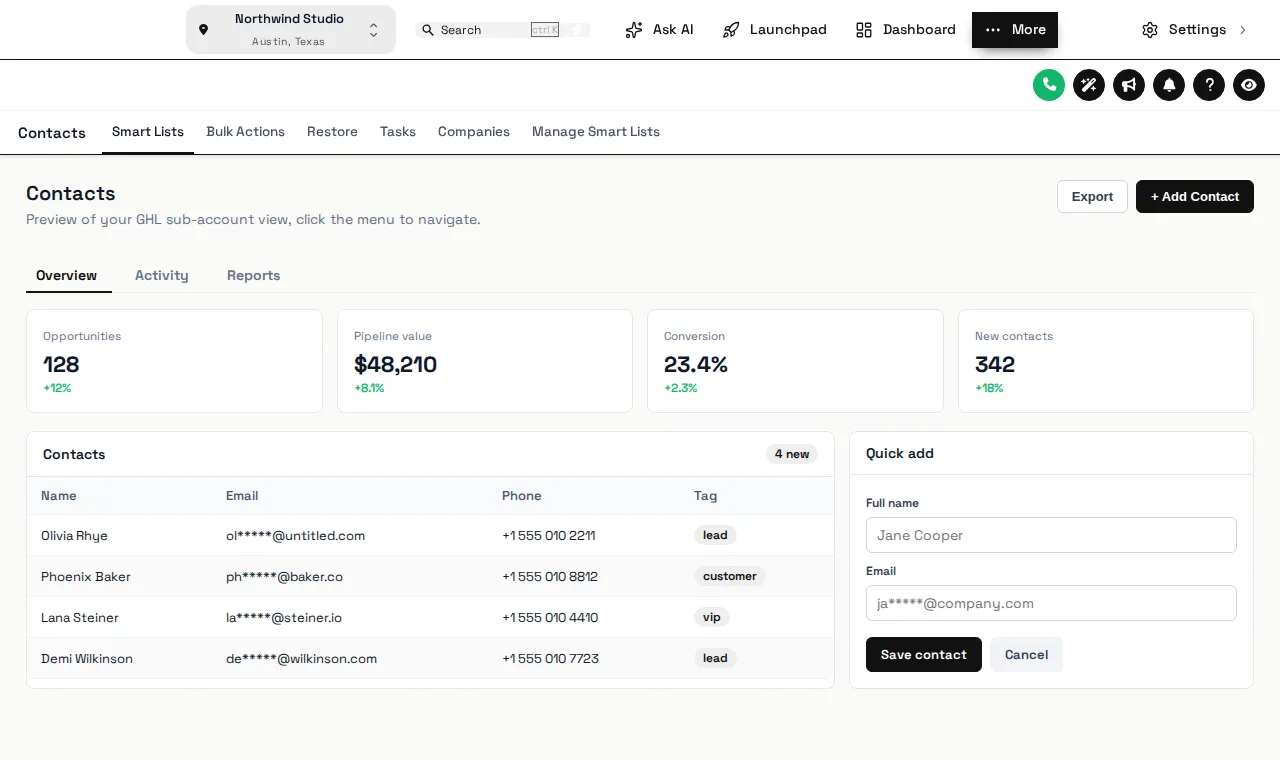
Task: Click the Full name input field
Action: pyautogui.click(x=1051, y=535)
